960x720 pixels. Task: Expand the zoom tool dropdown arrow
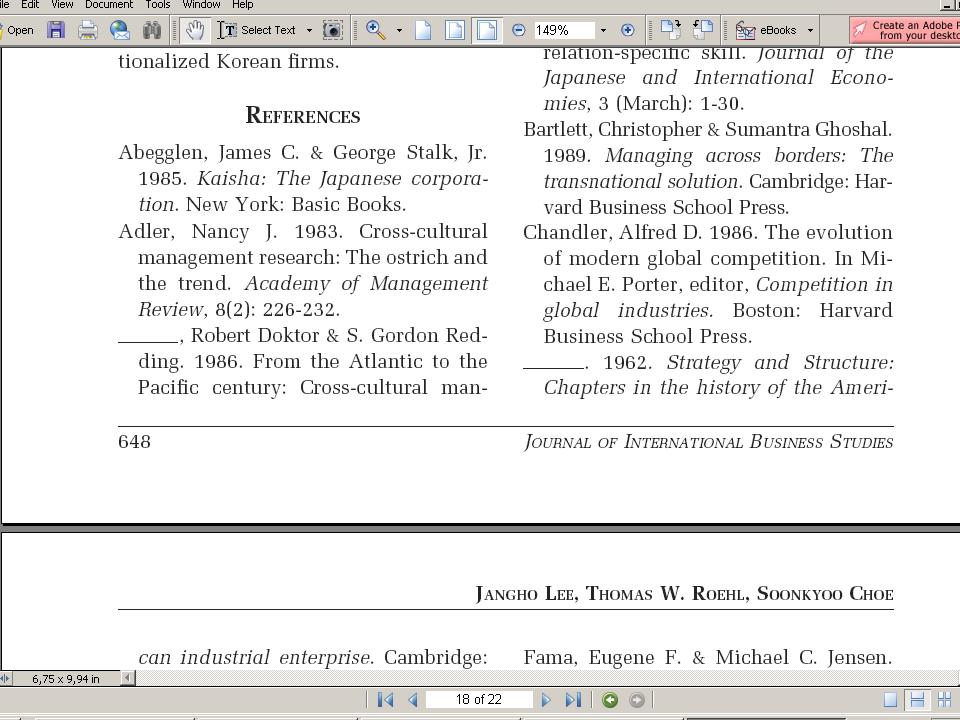click(399, 30)
